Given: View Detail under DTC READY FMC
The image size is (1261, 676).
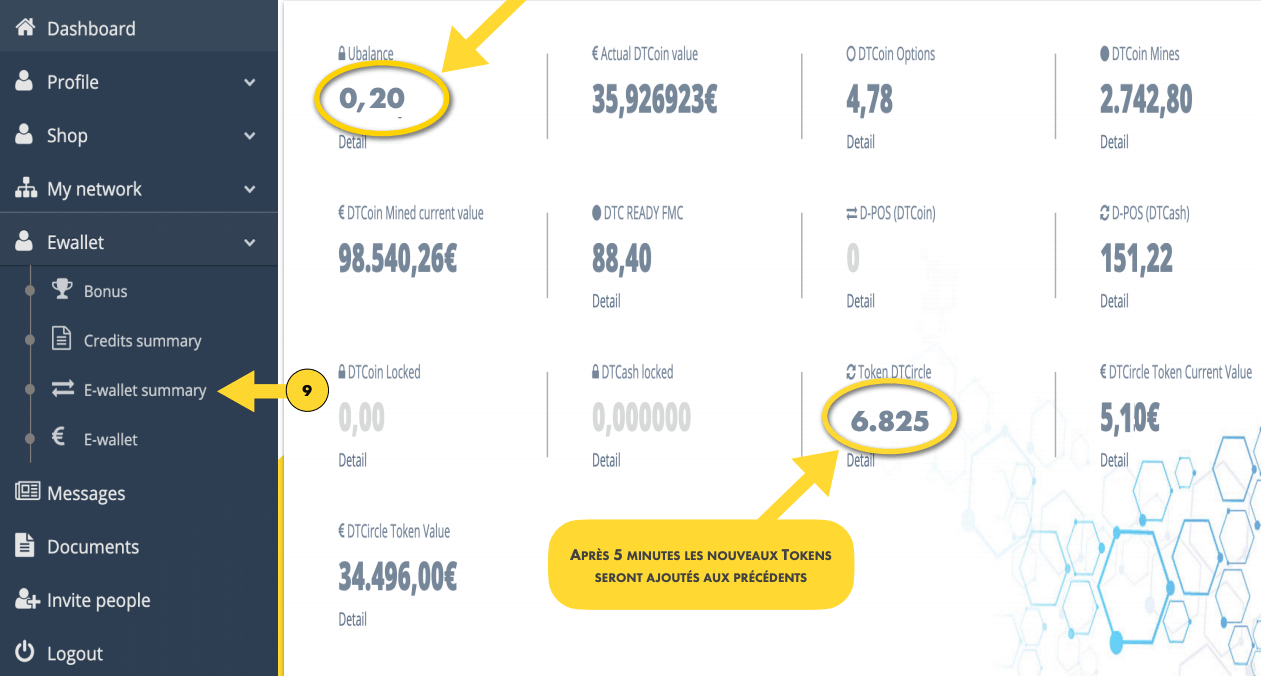Looking at the screenshot, I should click(606, 301).
